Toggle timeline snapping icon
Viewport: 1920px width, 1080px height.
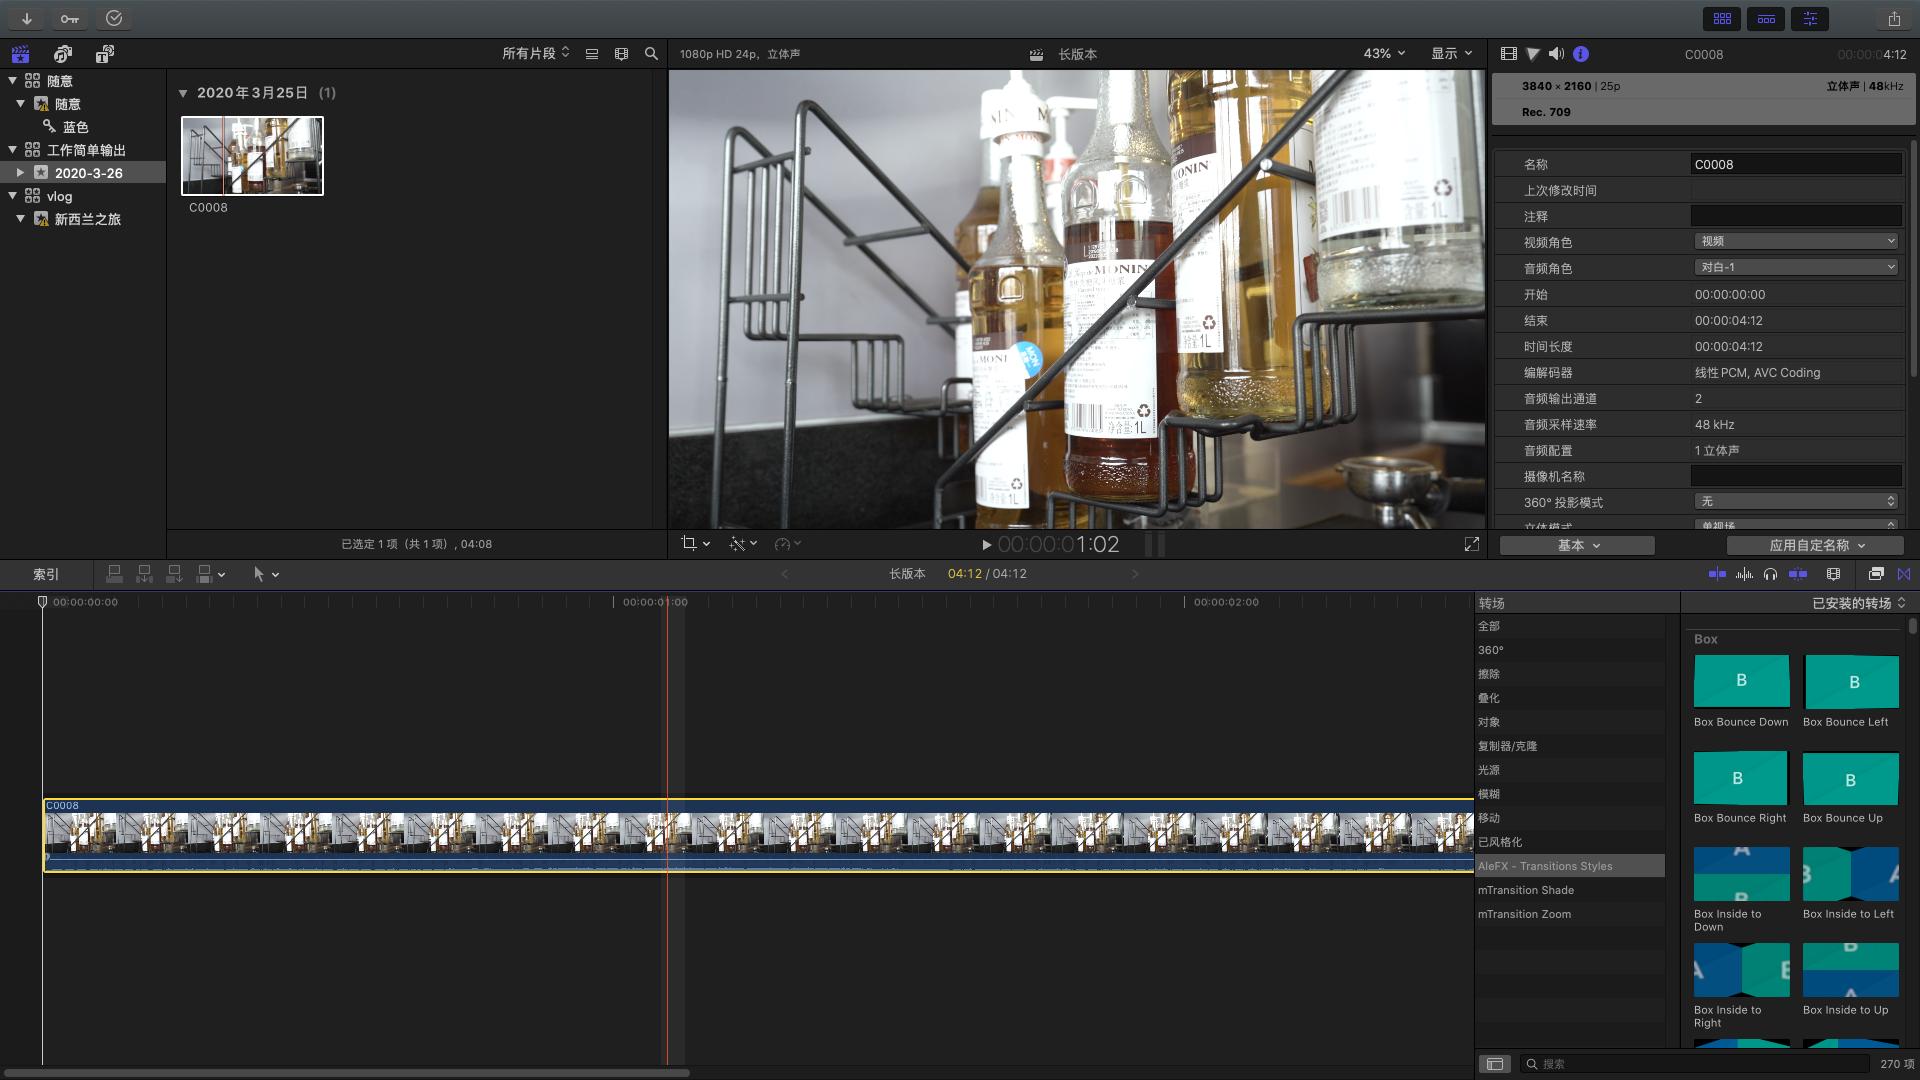point(1797,574)
